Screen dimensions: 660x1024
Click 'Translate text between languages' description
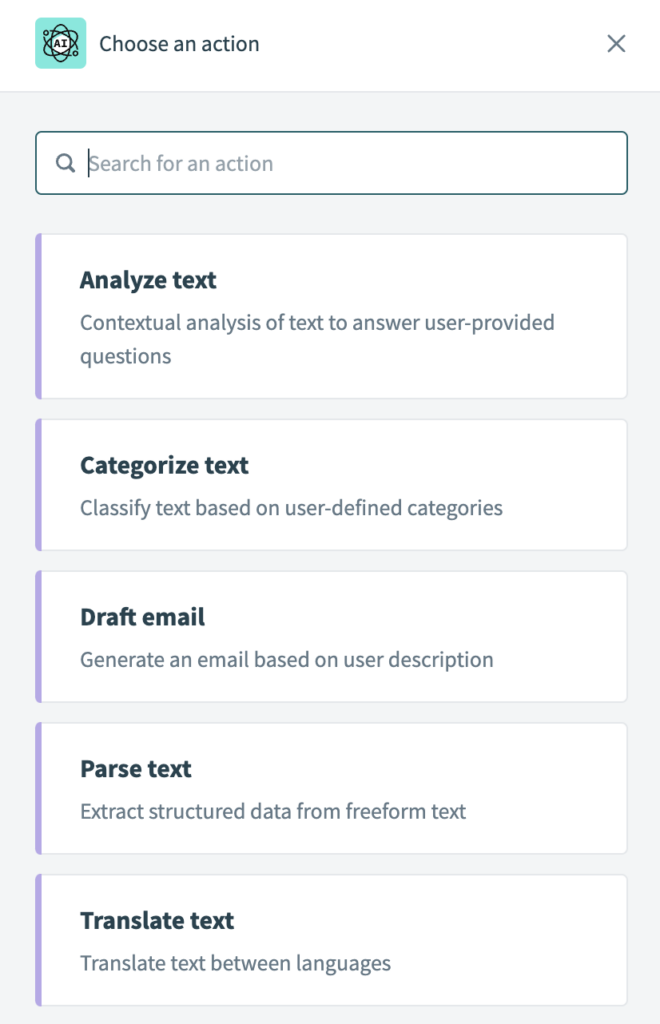click(235, 964)
